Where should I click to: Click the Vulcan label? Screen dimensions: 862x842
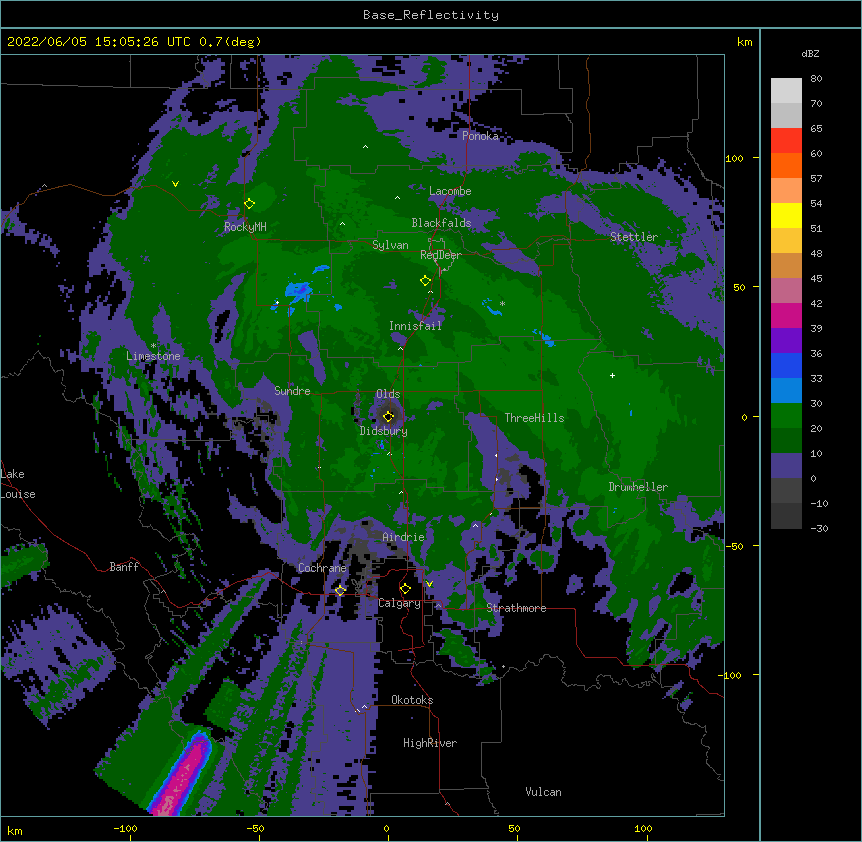click(x=543, y=792)
